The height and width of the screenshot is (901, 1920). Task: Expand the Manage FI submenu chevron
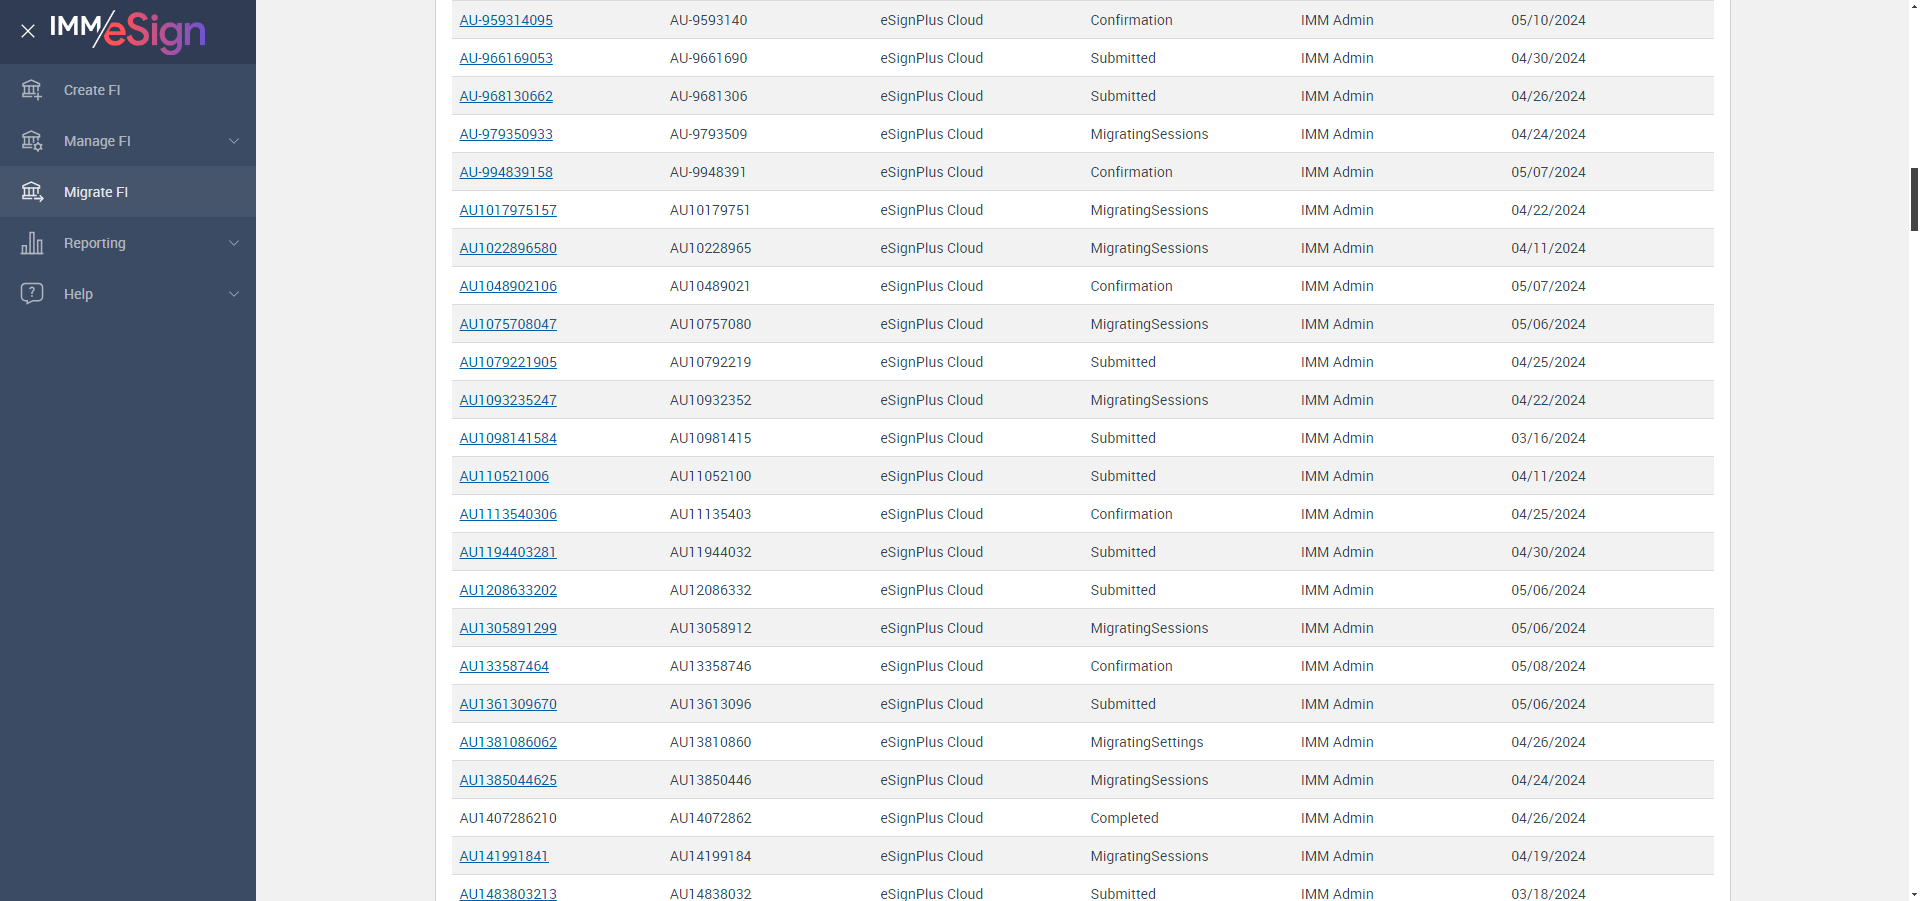click(x=234, y=141)
